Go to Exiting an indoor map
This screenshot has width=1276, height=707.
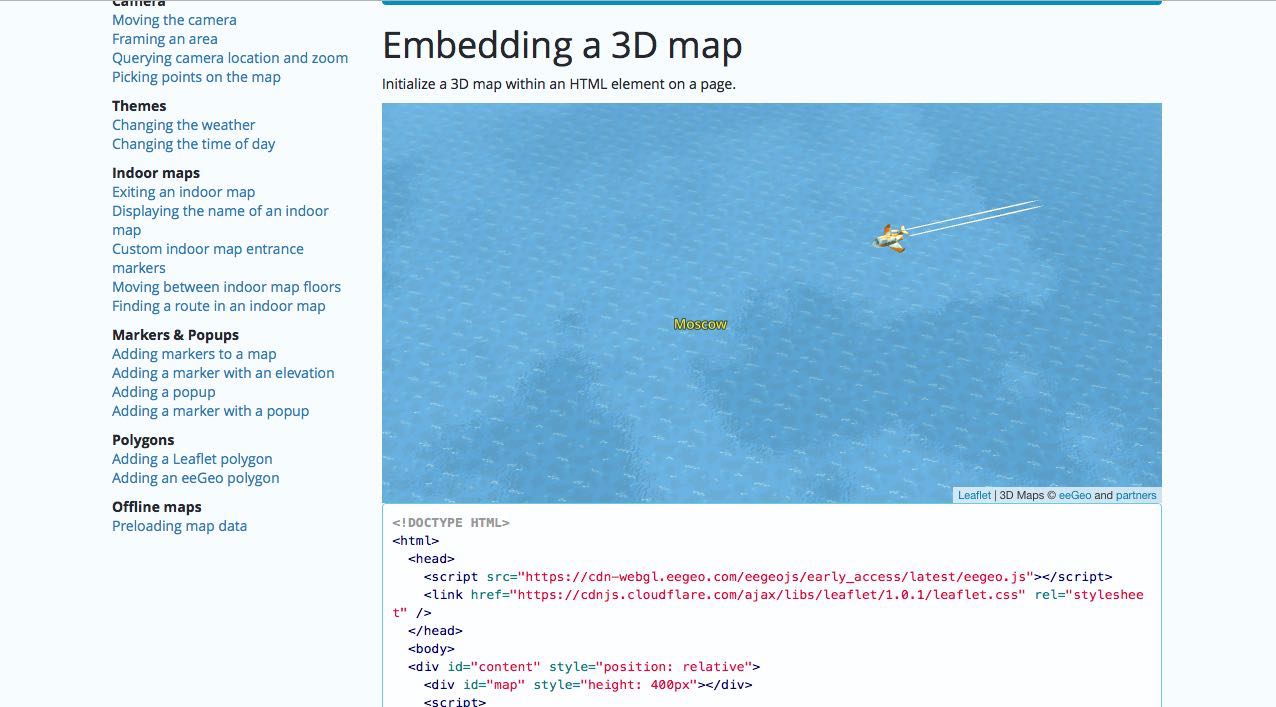(183, 192)
